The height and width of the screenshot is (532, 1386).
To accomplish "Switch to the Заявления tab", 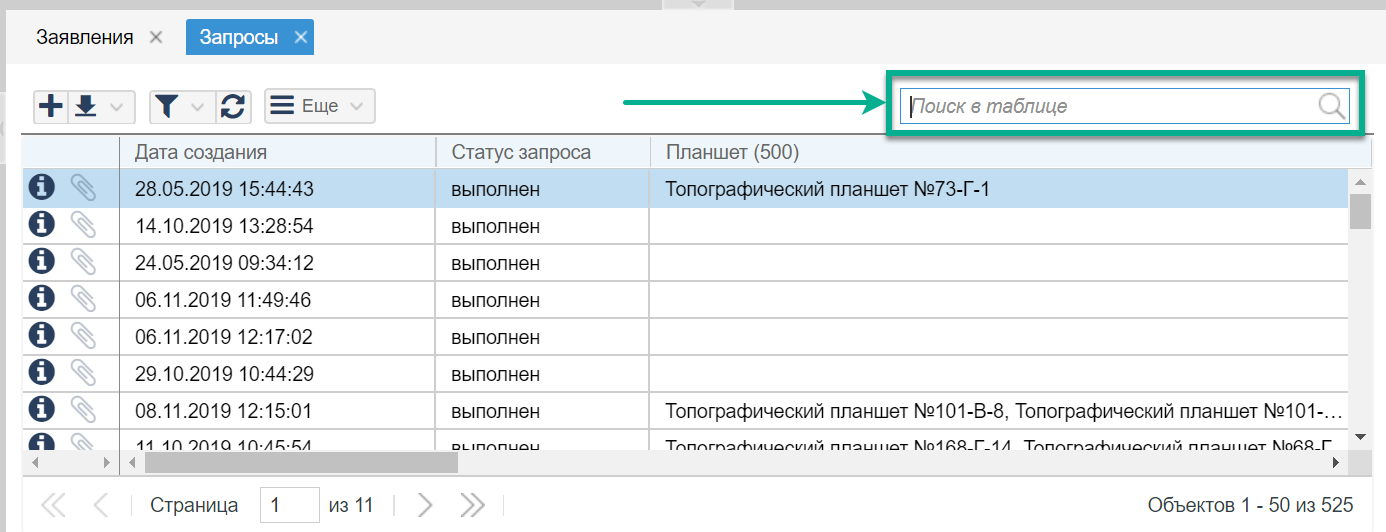I will (x=84, y=38).
